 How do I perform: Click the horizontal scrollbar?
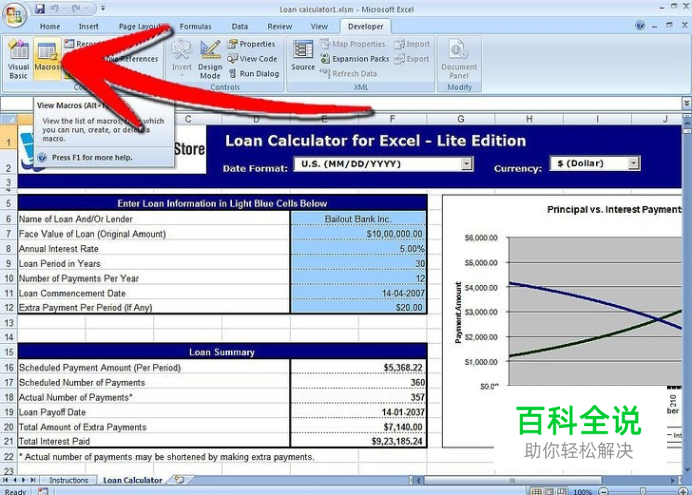click(x=513, y=480)
